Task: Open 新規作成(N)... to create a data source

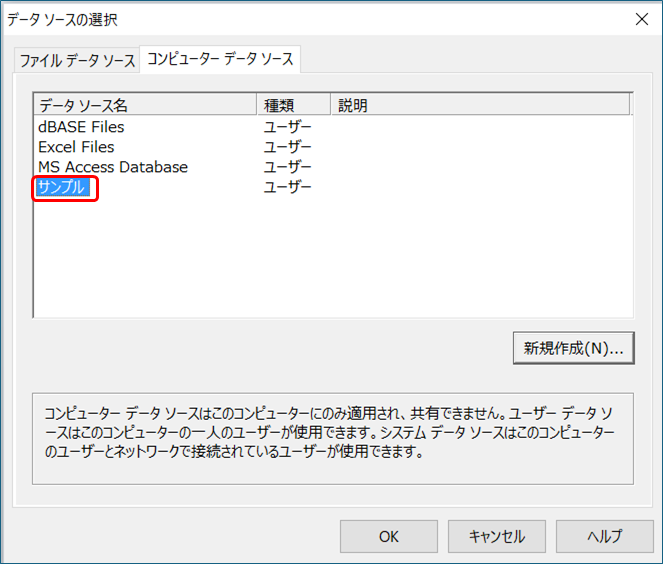Action: pyautogui.click(x=574, y=348)
